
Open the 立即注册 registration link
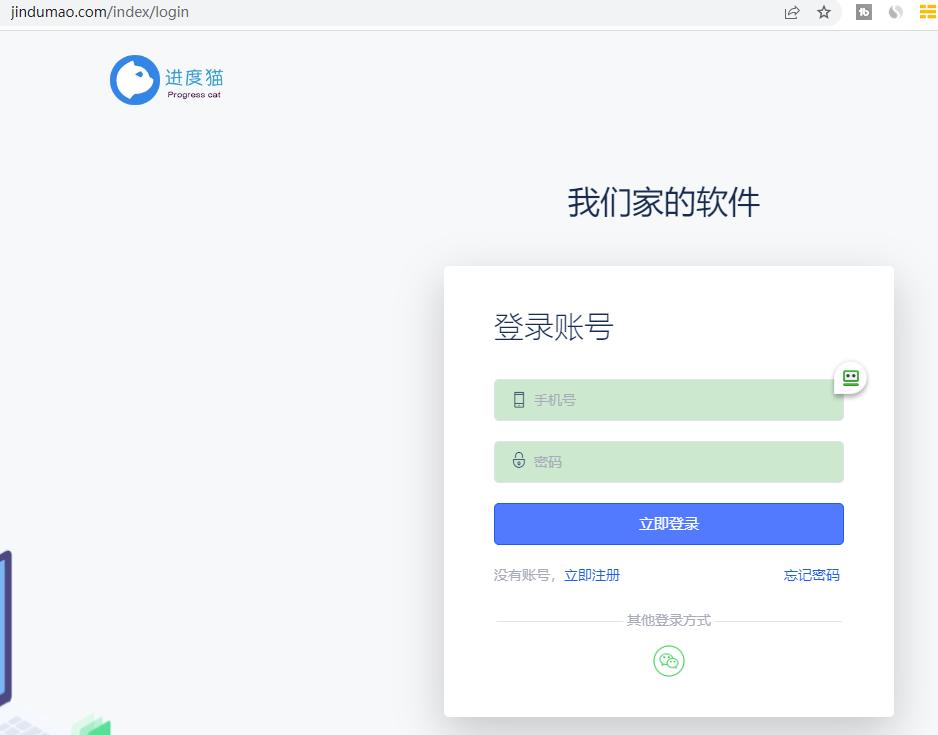click(x=592, y=575)
